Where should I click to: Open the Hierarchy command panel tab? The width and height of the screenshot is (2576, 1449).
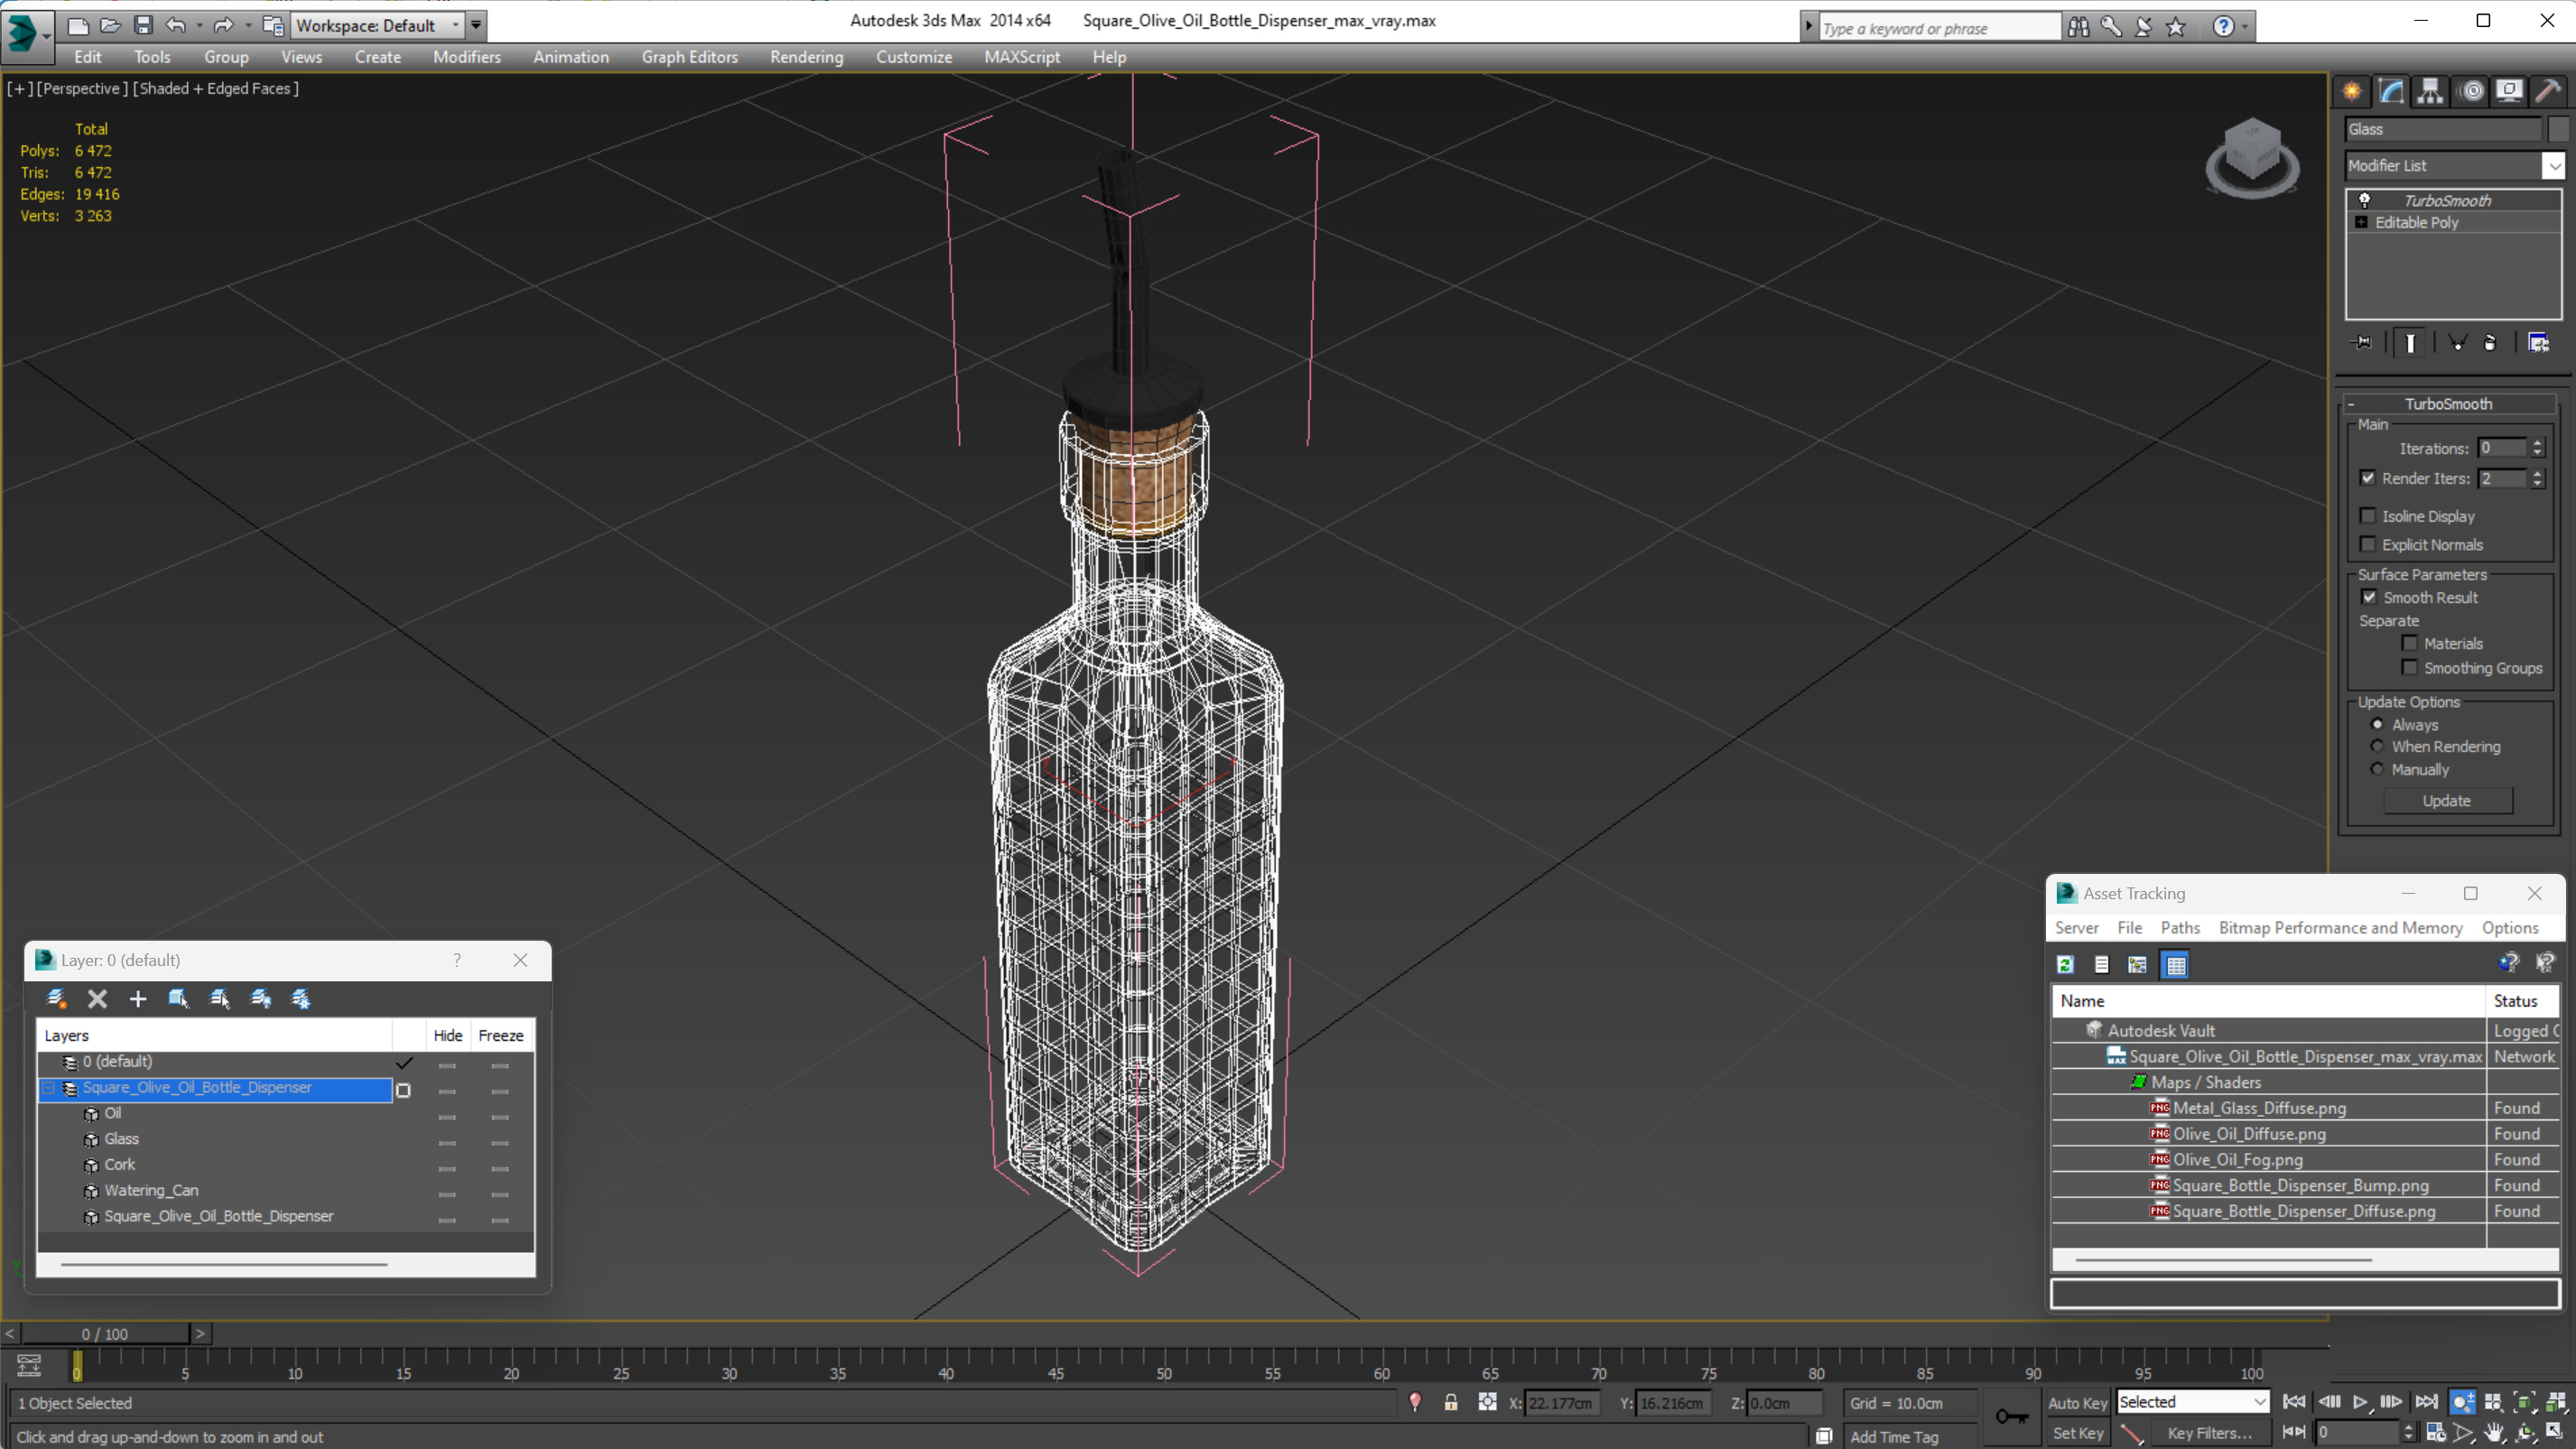point(2430,91)
